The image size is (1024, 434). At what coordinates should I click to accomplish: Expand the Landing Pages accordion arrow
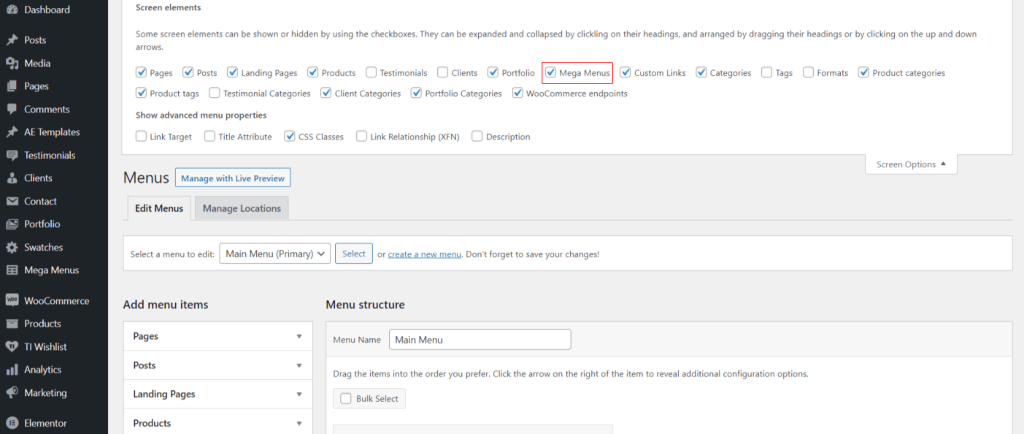299,394
